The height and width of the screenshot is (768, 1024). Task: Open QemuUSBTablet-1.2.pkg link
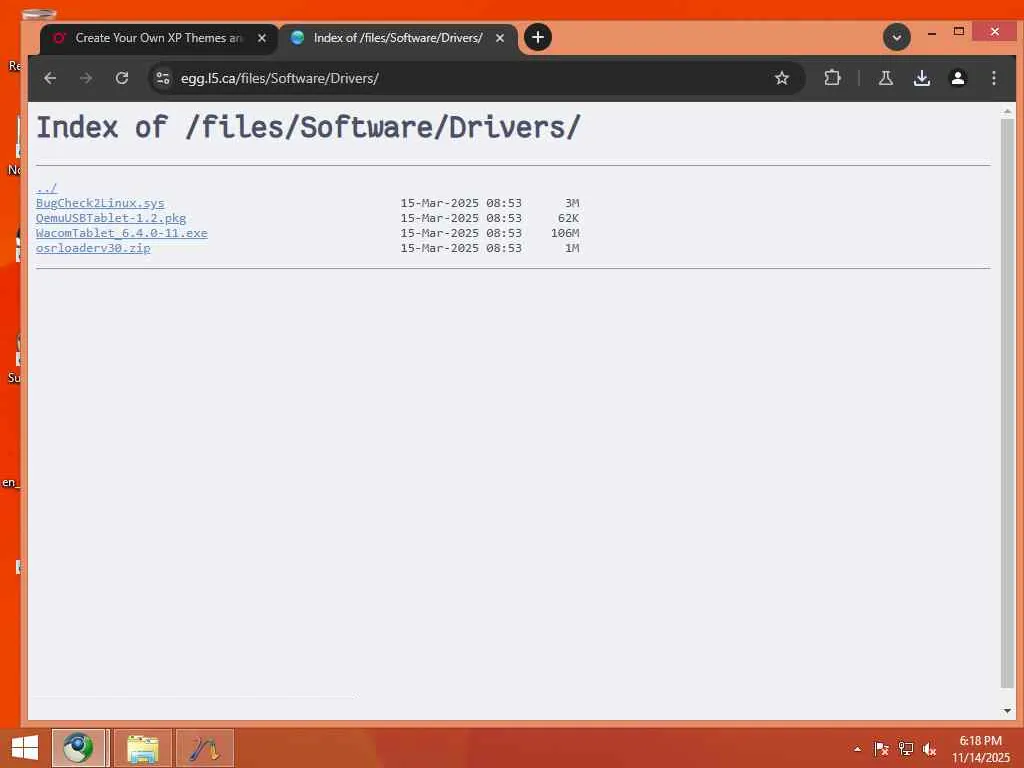[111, 218]
